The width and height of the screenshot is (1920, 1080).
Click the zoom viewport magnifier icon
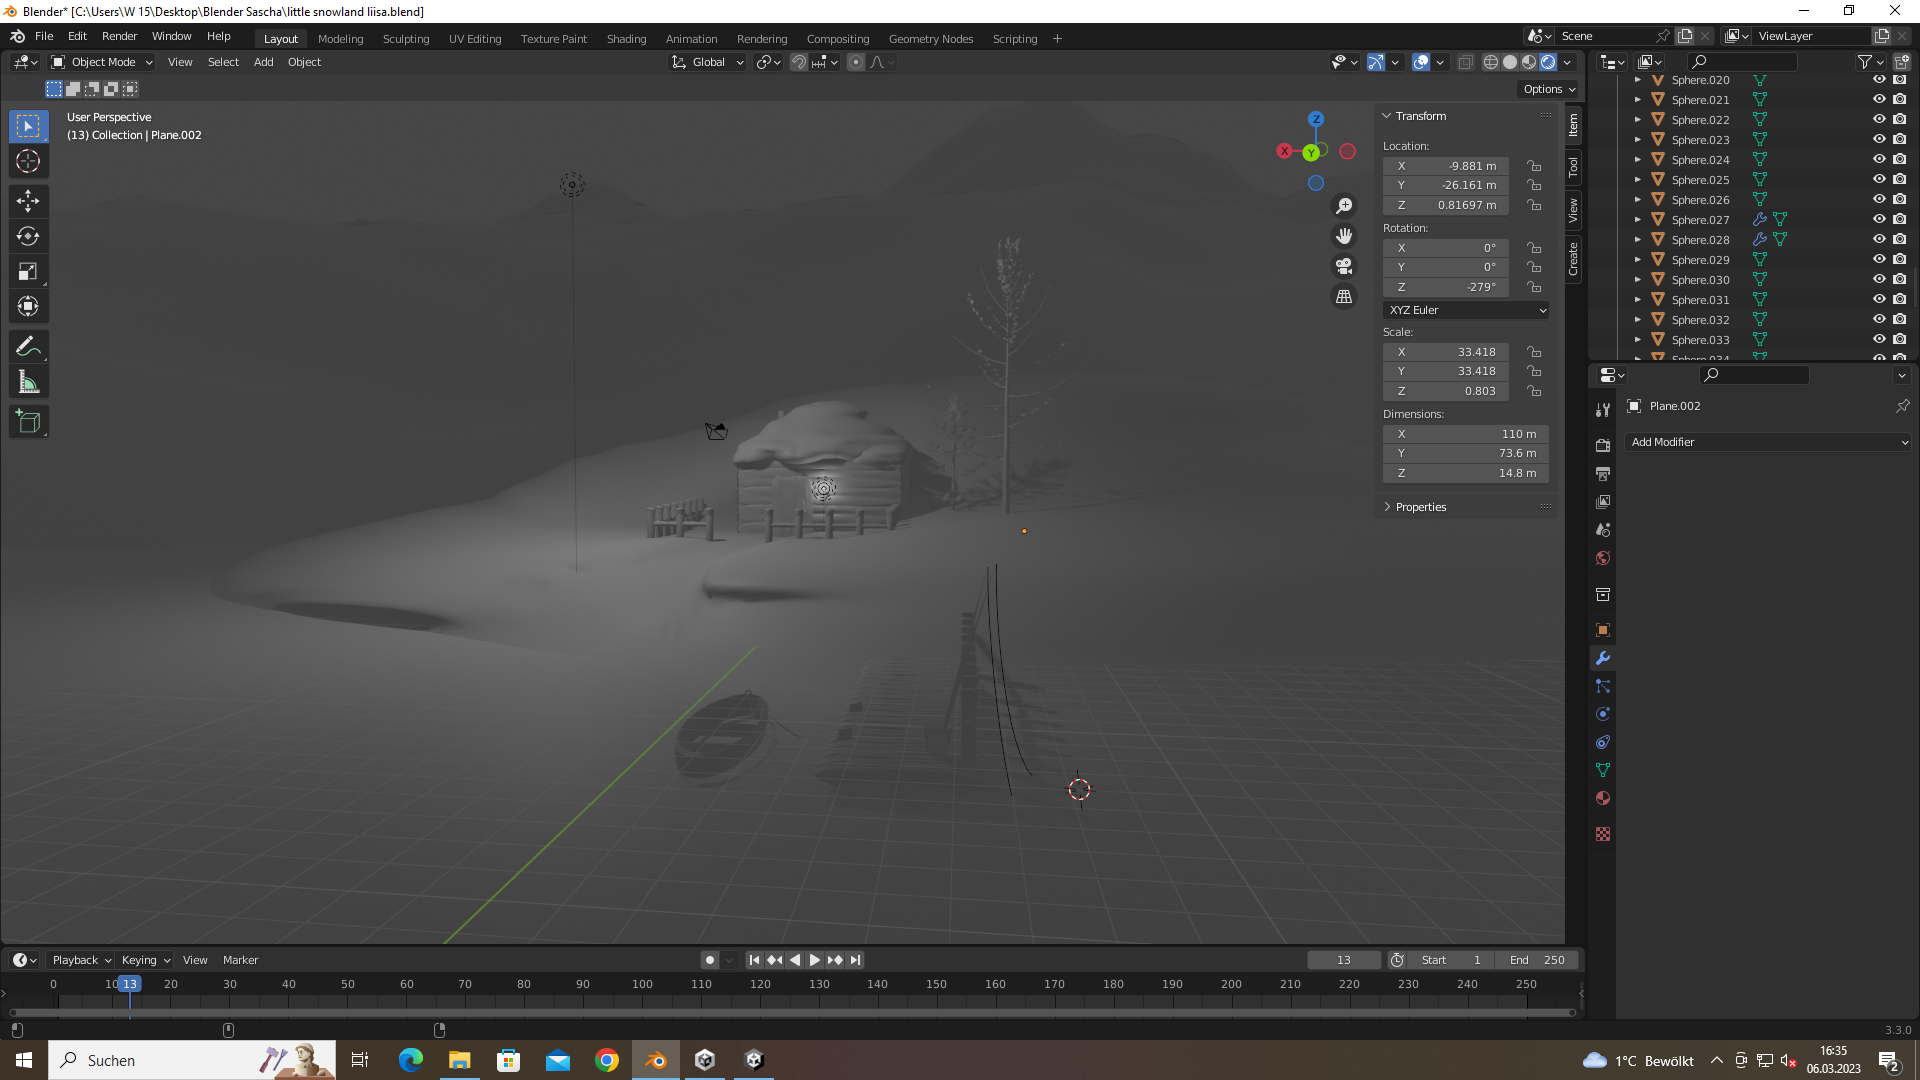coord(1344,206)
